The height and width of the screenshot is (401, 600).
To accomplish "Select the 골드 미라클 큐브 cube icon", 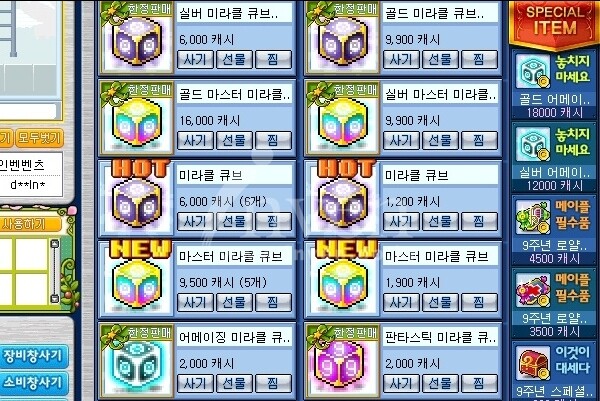I will [343, 41].
